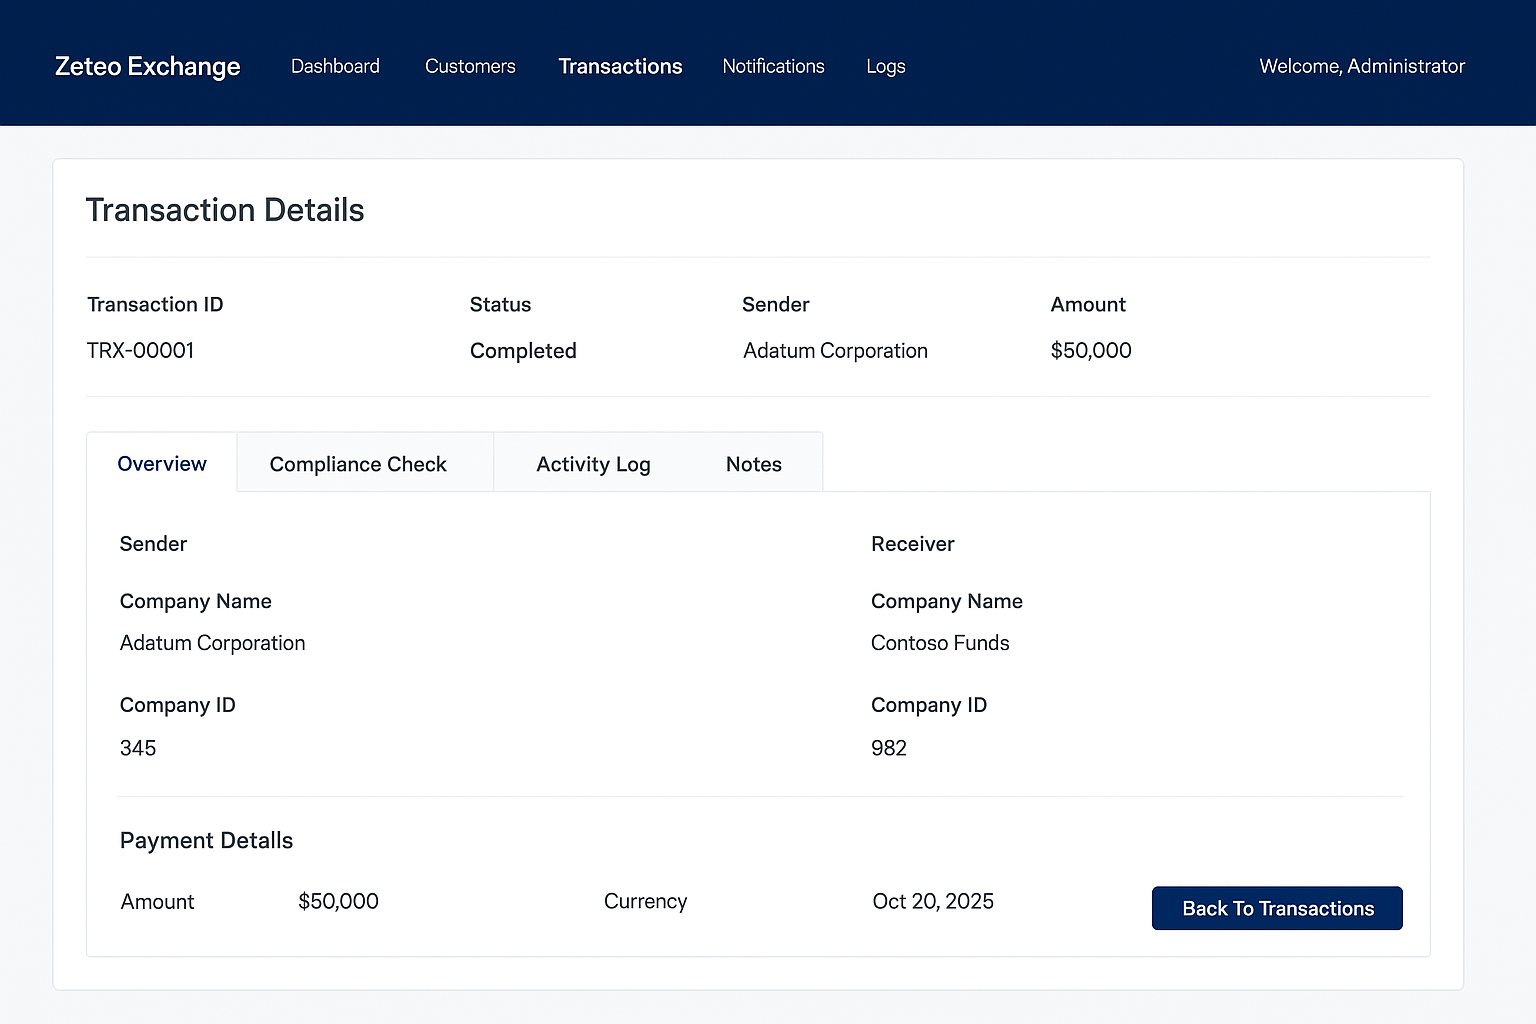Open the Dashboard page
The image size is (1536, 1024).
[335, 66]
